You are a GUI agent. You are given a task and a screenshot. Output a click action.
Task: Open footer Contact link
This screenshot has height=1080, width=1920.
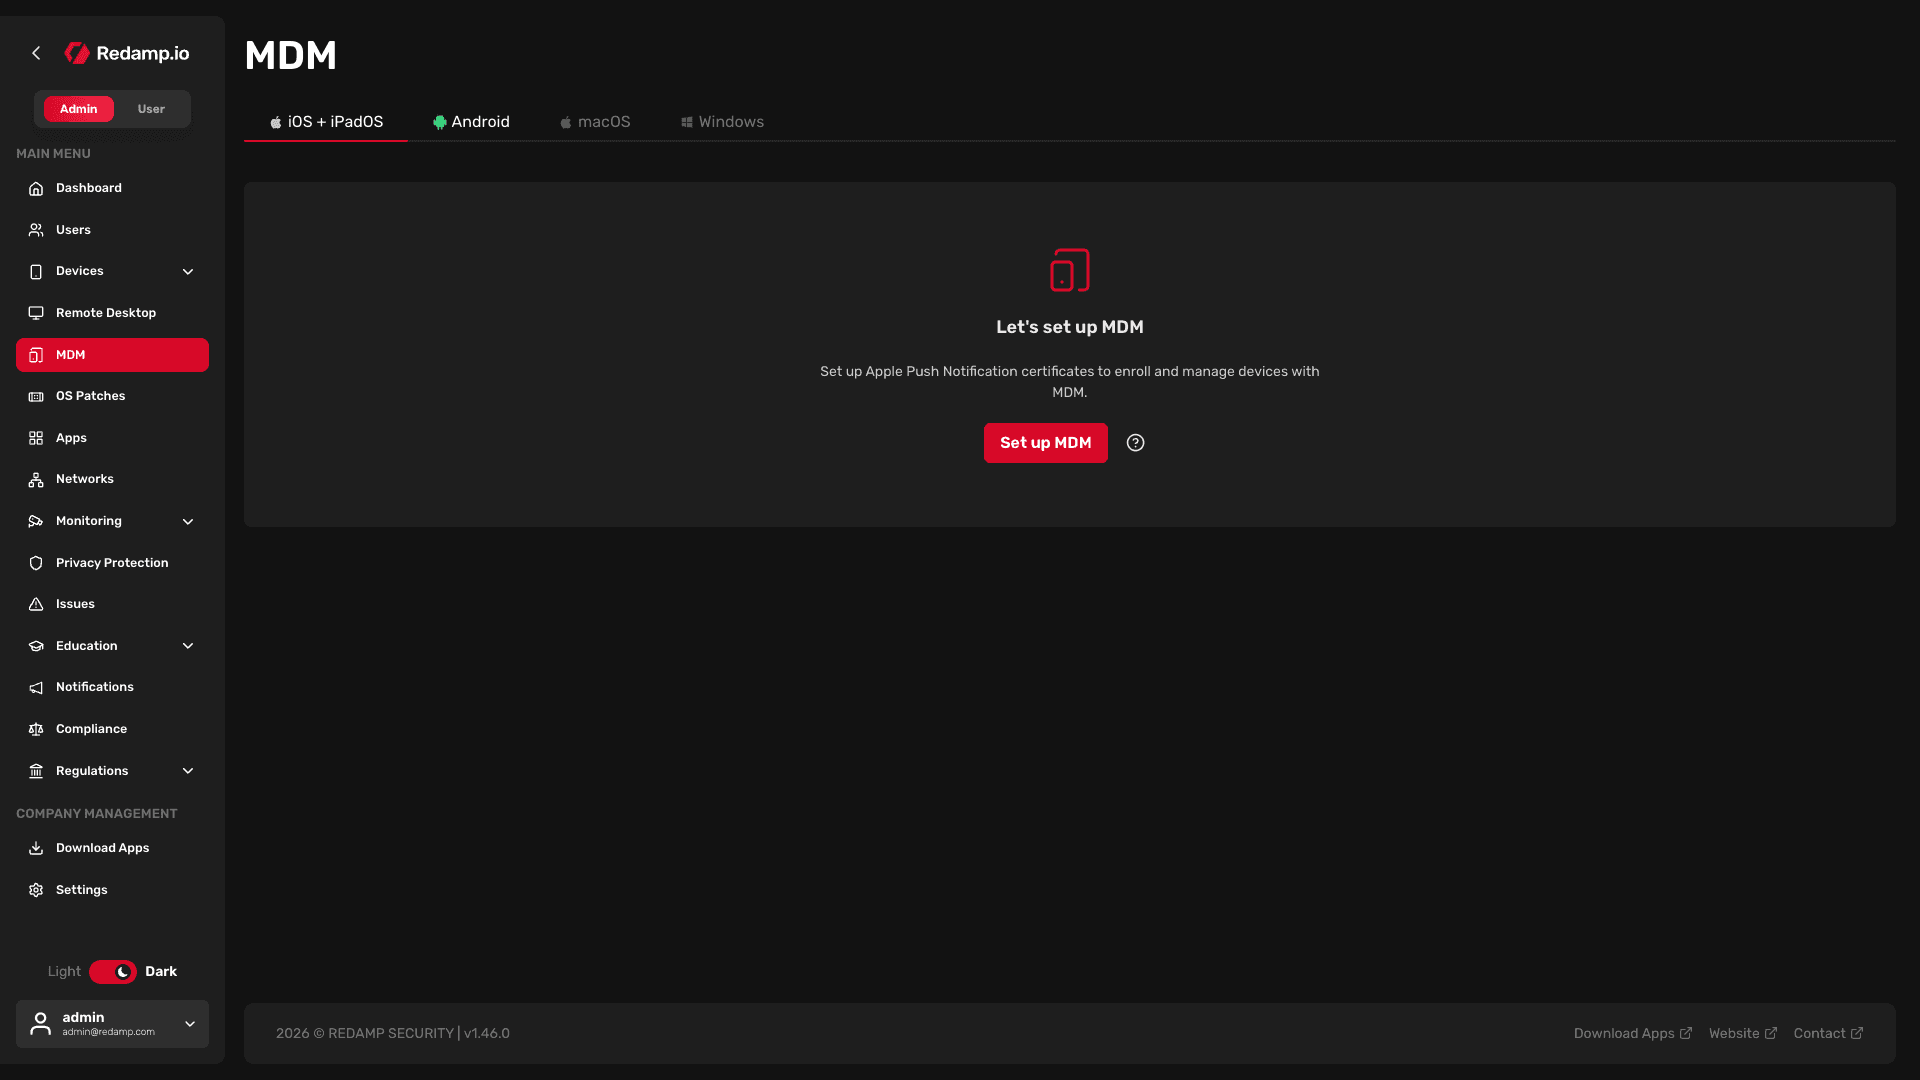tap(1828, 1033)
